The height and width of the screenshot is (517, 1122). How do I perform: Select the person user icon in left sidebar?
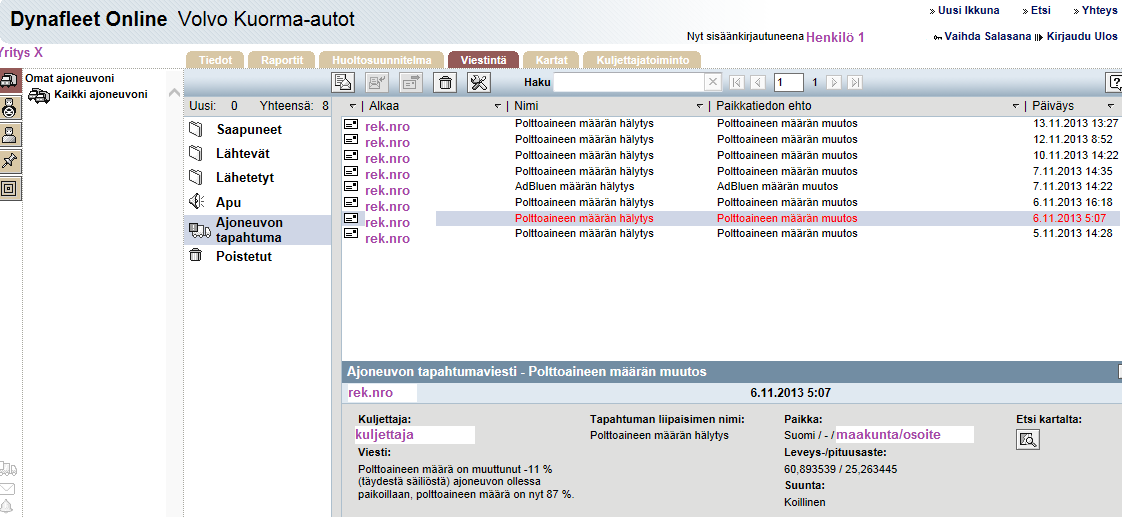click(x=10, y=134)
